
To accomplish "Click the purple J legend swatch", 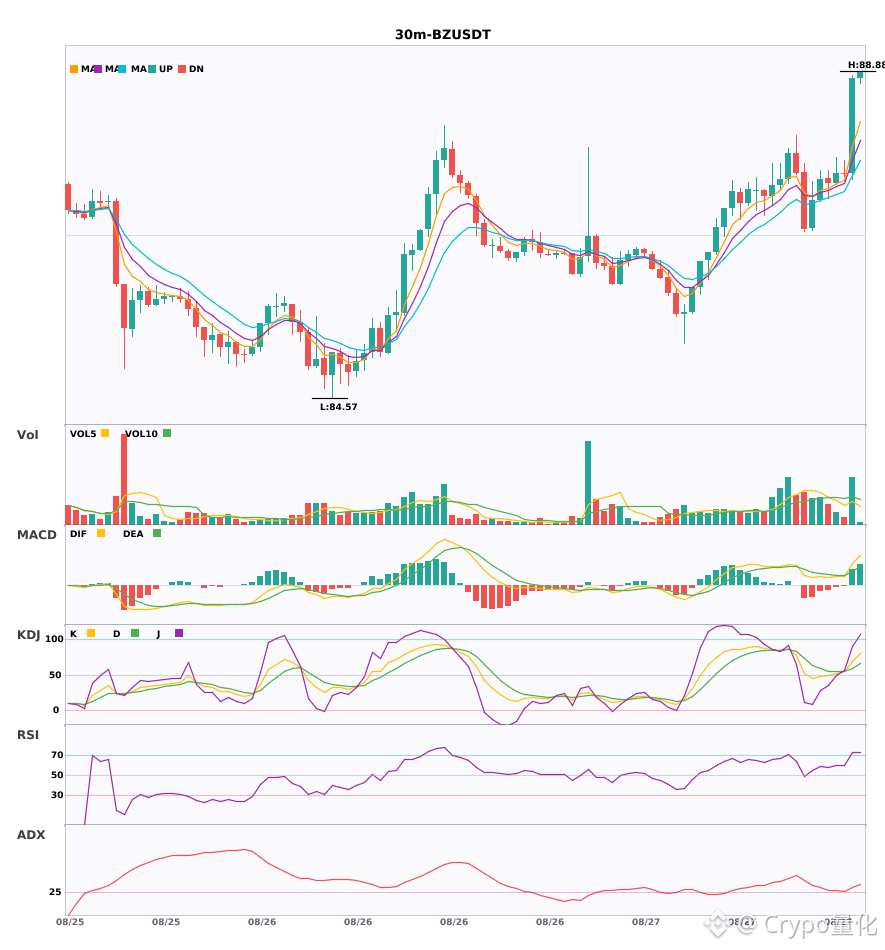I will pos(179,633).
